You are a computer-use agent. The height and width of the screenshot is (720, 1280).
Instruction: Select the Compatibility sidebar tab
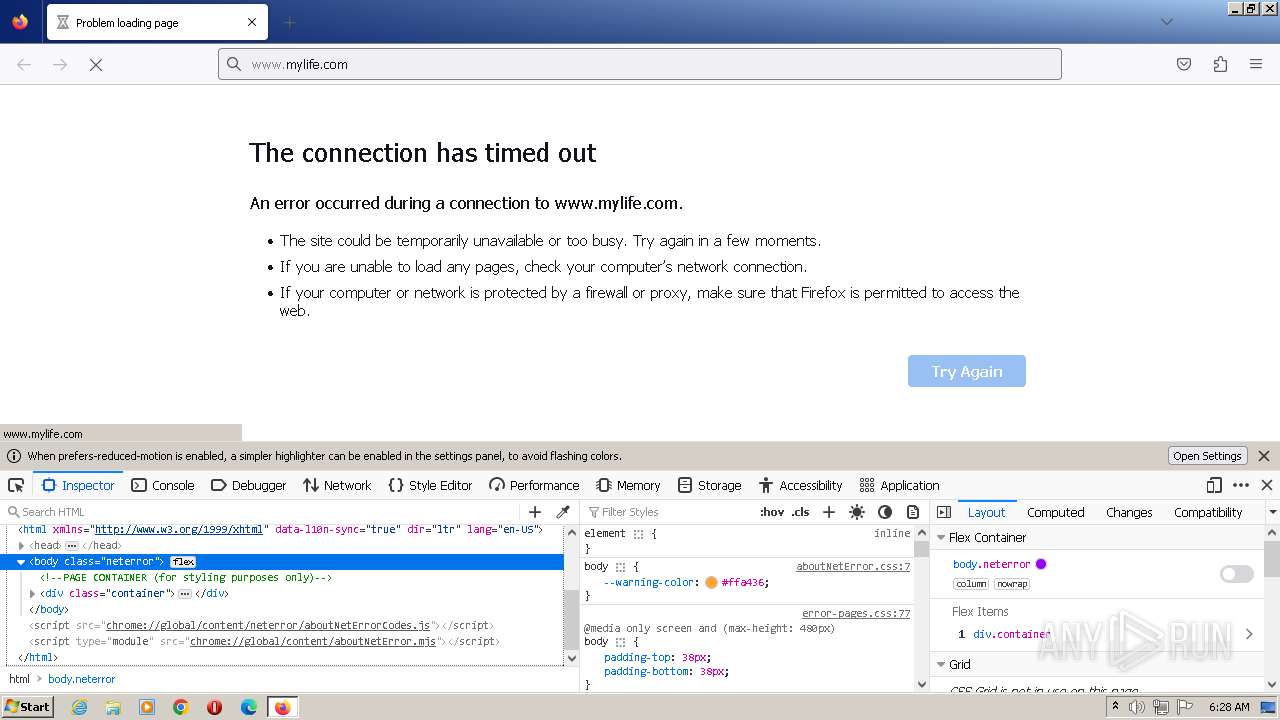click(x=1208, y=512)
